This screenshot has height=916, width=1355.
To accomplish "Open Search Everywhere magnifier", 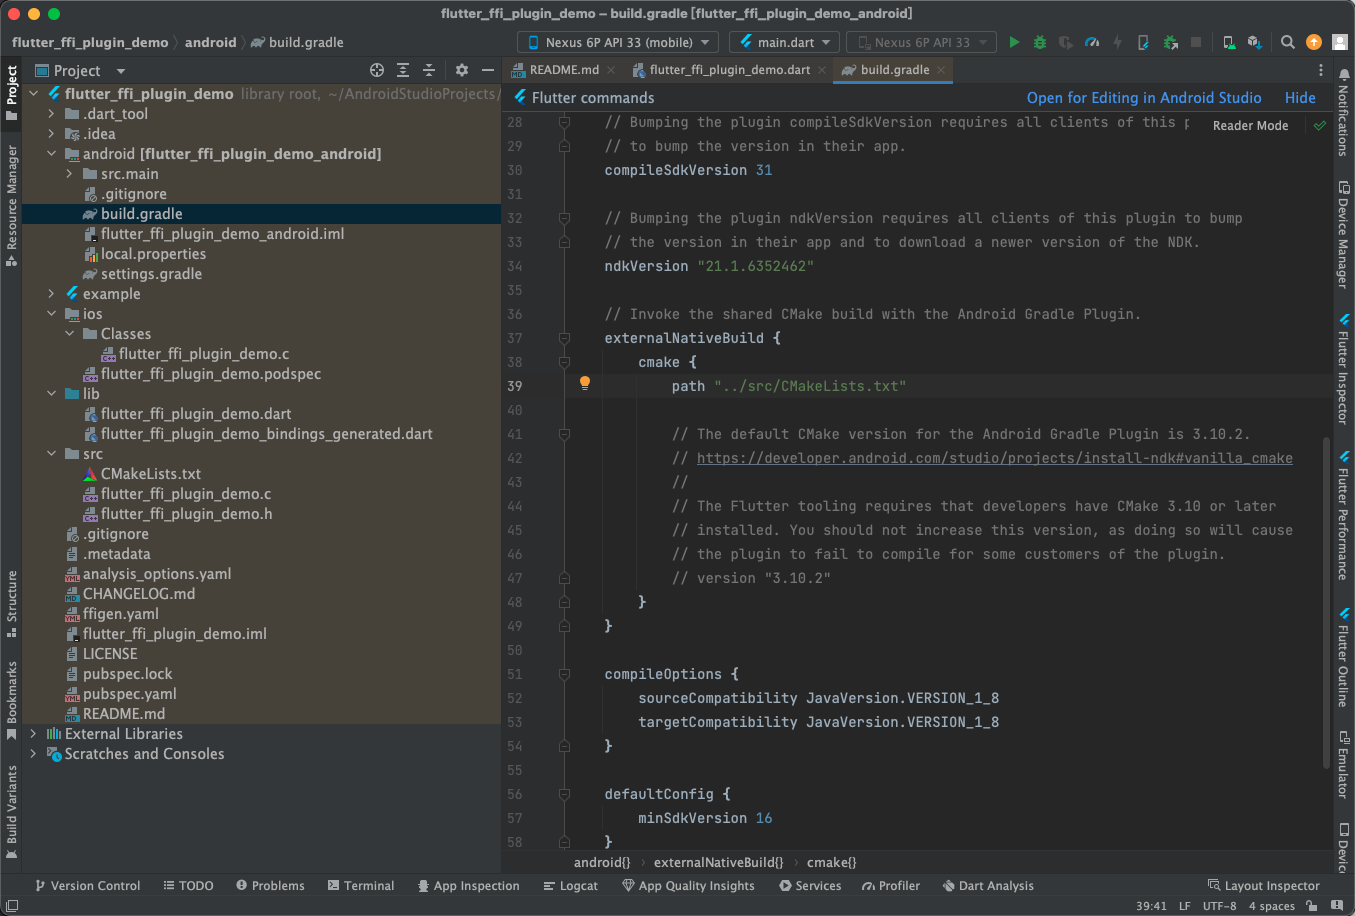I will [x=1287, y=43].
